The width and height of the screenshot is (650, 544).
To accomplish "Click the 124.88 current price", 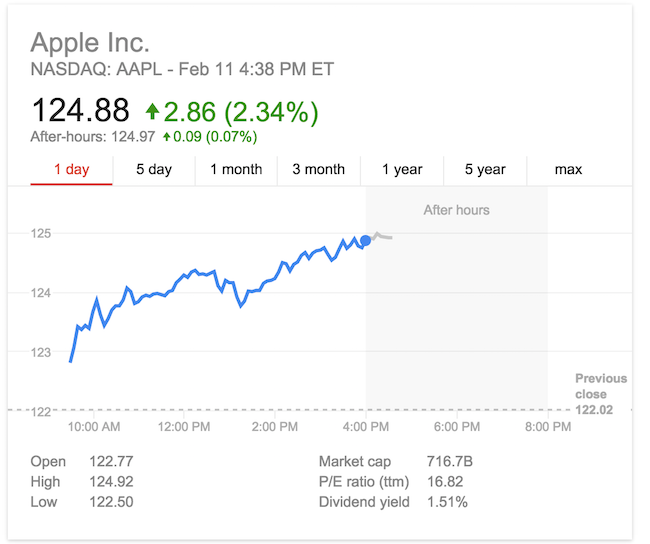I will (x=80, y=110).
